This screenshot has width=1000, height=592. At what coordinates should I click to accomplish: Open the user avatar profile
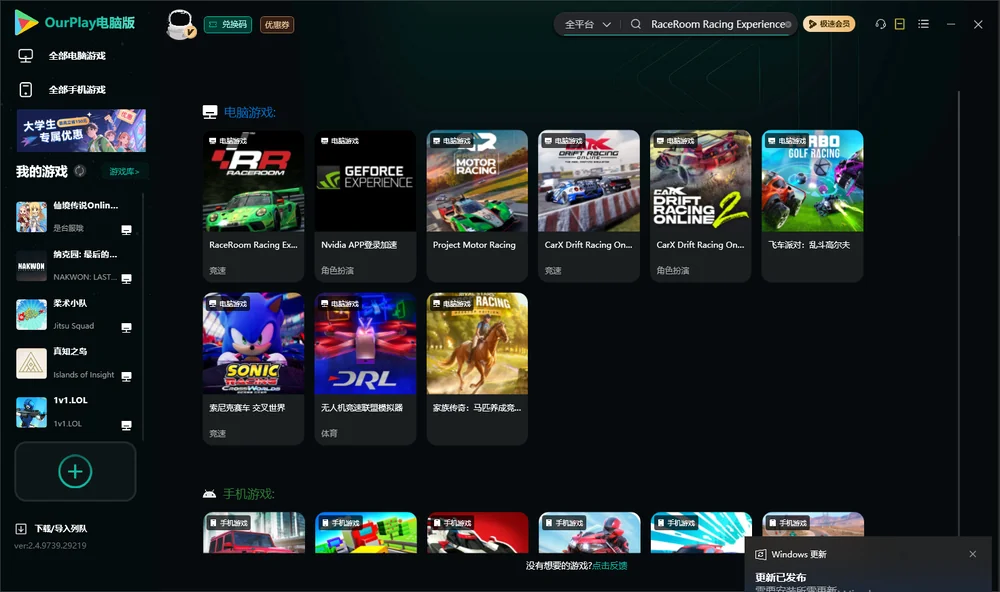point(180,24)
